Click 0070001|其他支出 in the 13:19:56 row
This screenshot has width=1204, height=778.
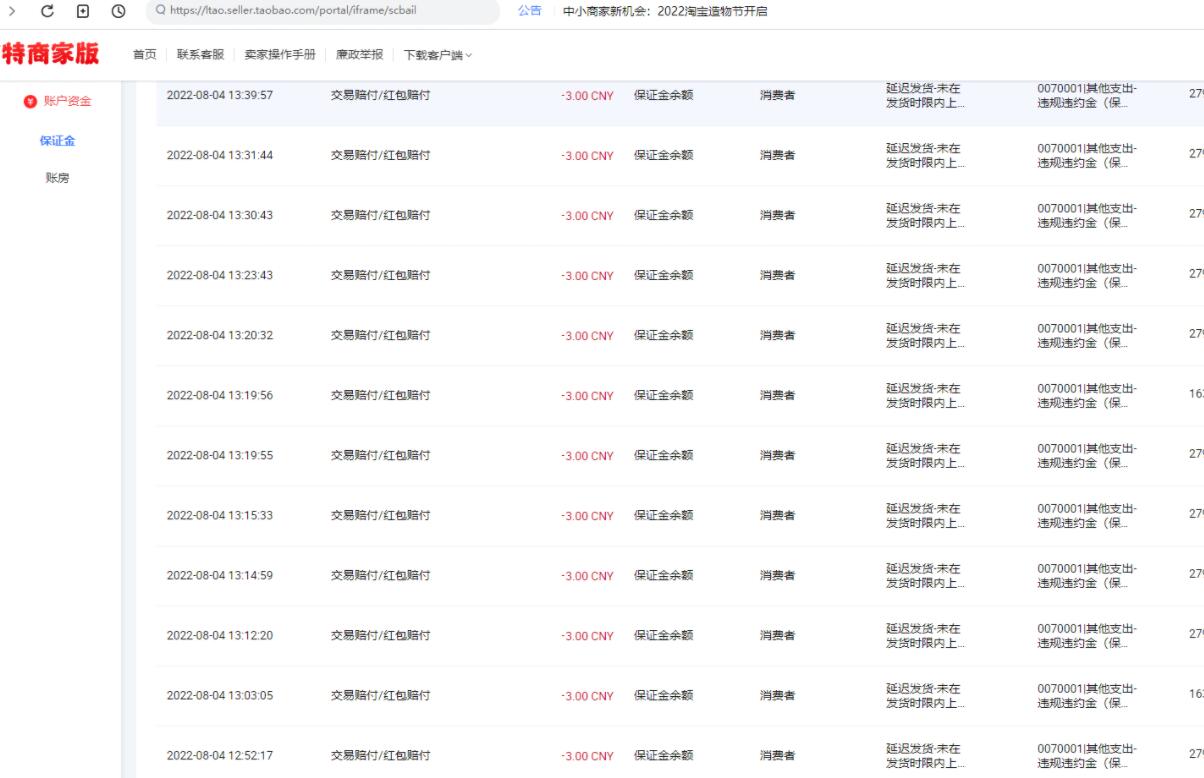pos(1087,395)
